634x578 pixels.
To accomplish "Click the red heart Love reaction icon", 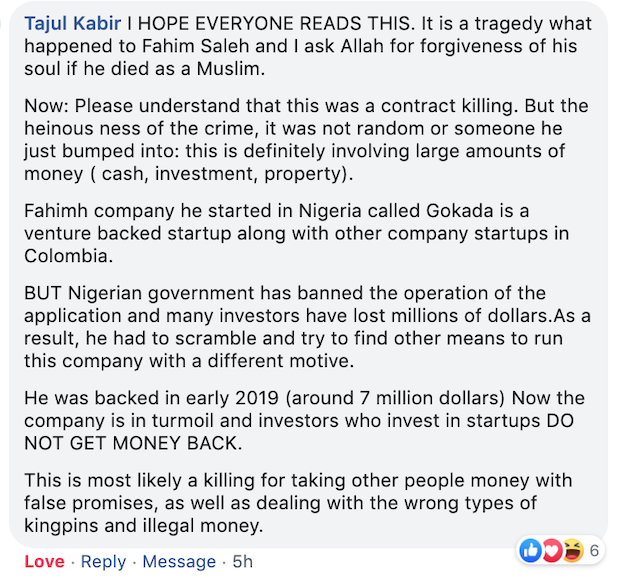I will (552, 551).
